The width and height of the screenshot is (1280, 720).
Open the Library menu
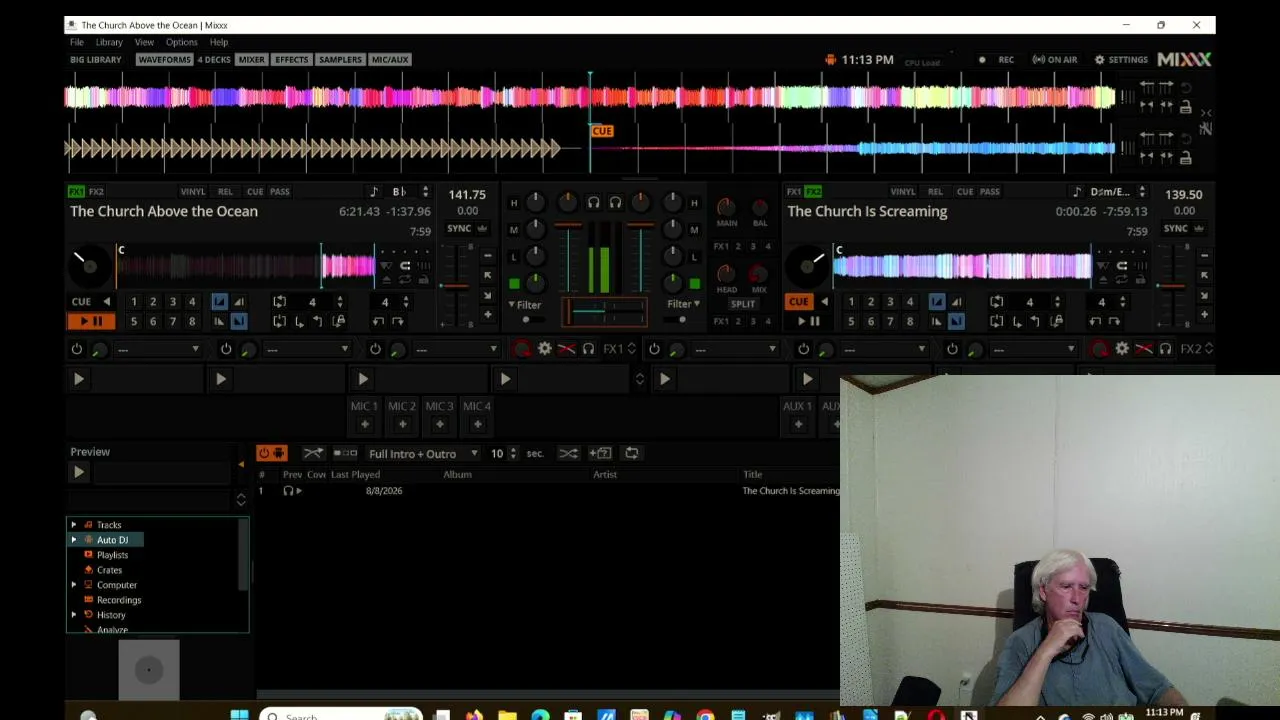109,42
